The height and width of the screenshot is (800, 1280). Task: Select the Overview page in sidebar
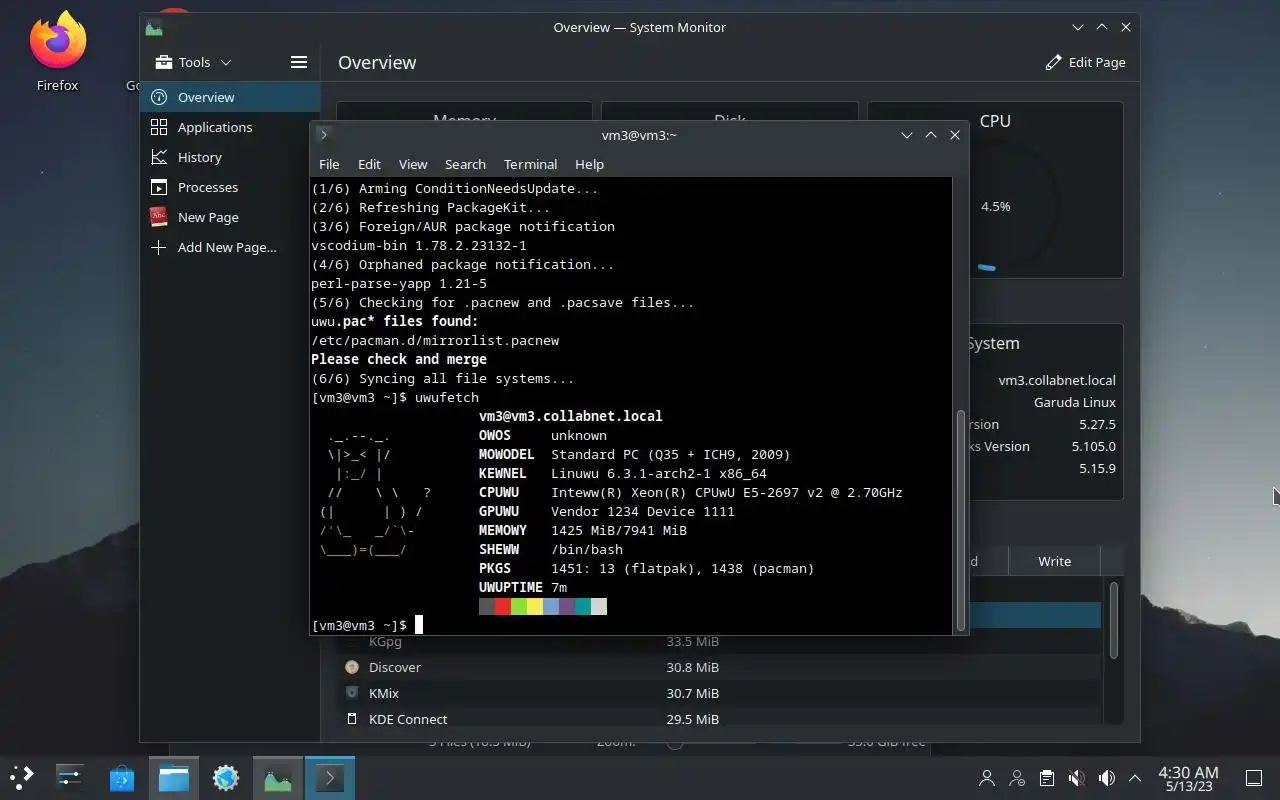230,97
